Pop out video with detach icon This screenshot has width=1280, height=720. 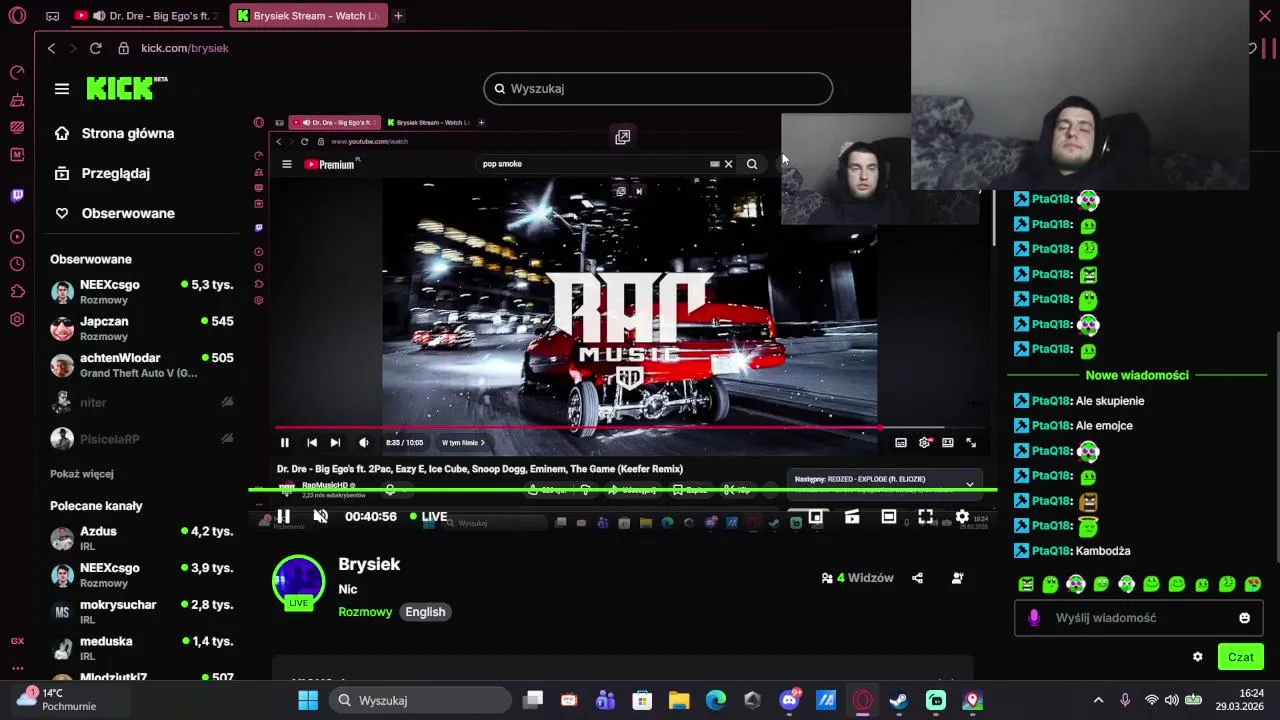pyautogui.click(x=622, y=137)
